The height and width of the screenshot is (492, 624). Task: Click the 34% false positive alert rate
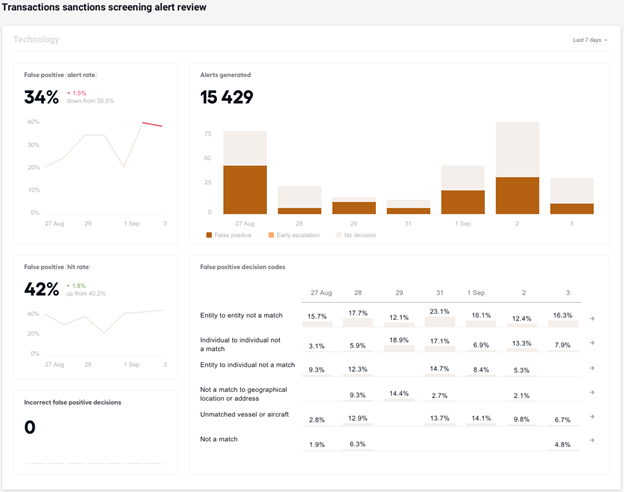point(41,97)
